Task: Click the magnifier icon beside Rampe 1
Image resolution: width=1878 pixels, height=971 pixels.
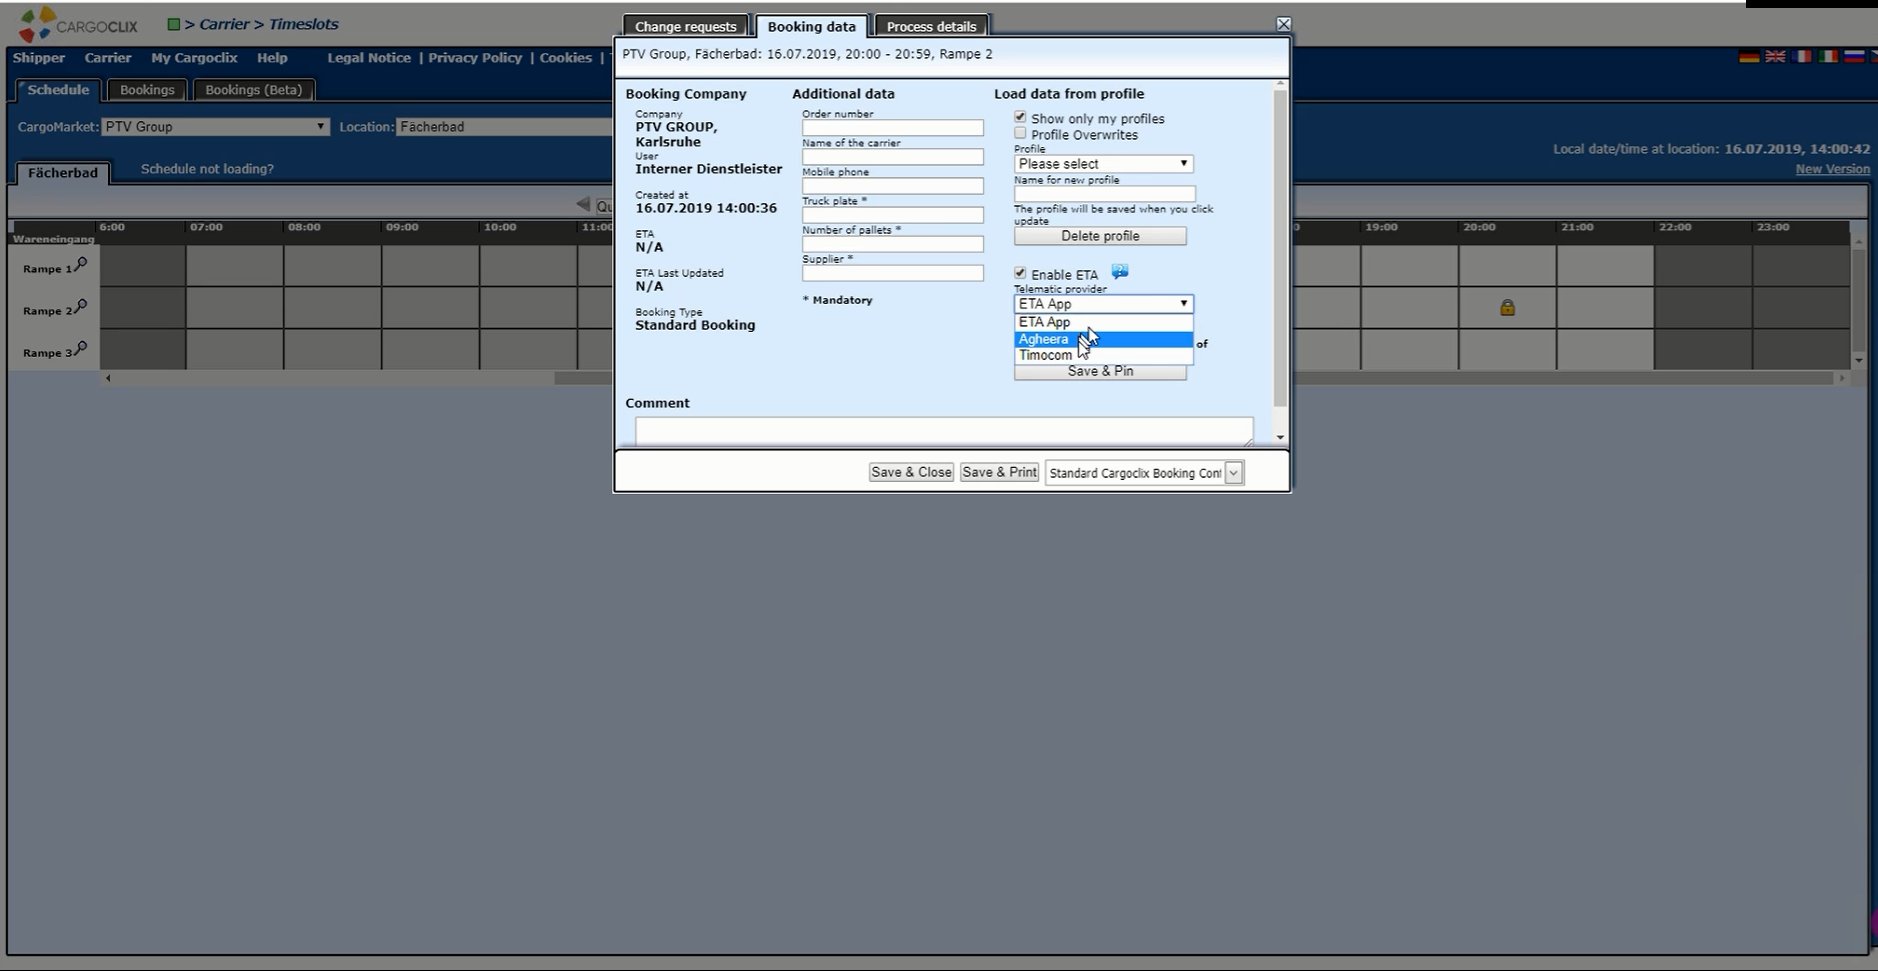Action: 81,265
